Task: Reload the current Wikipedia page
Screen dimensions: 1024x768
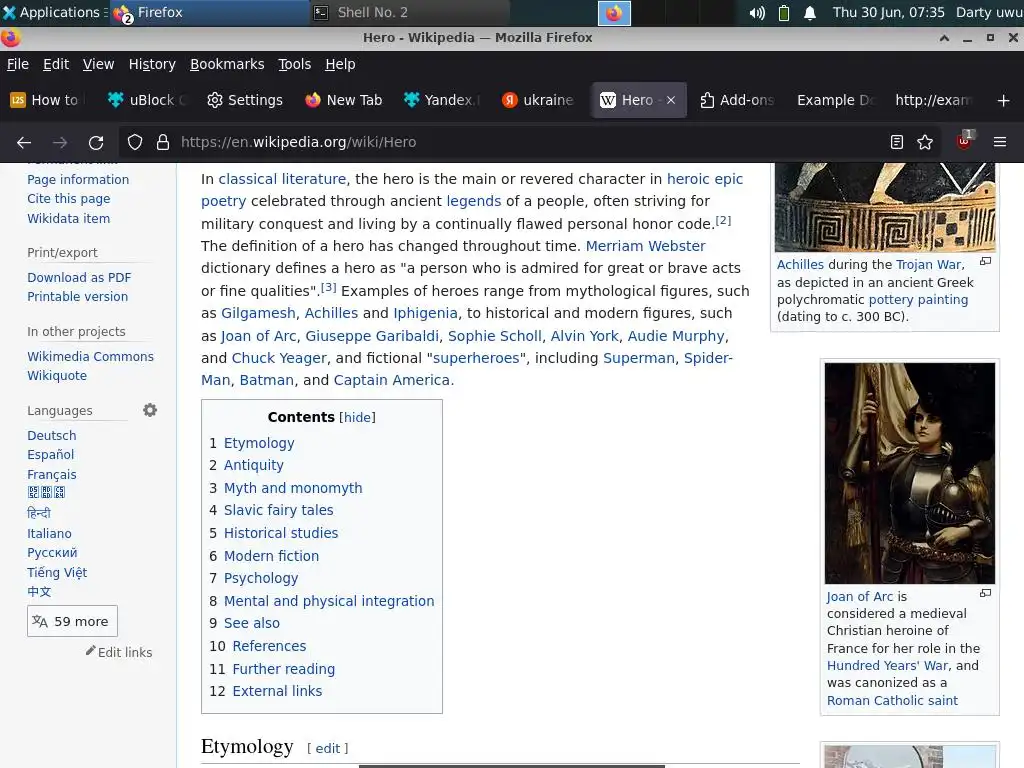Action: [x=96, y=142]
